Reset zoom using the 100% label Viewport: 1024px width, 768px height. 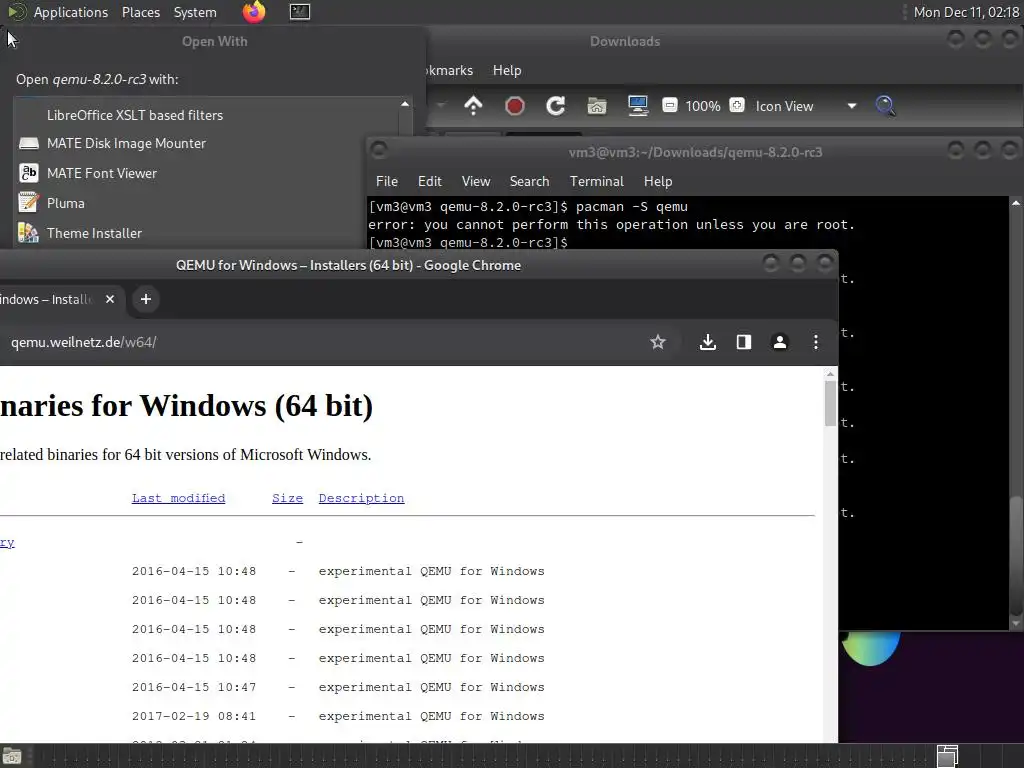[703, 106]
